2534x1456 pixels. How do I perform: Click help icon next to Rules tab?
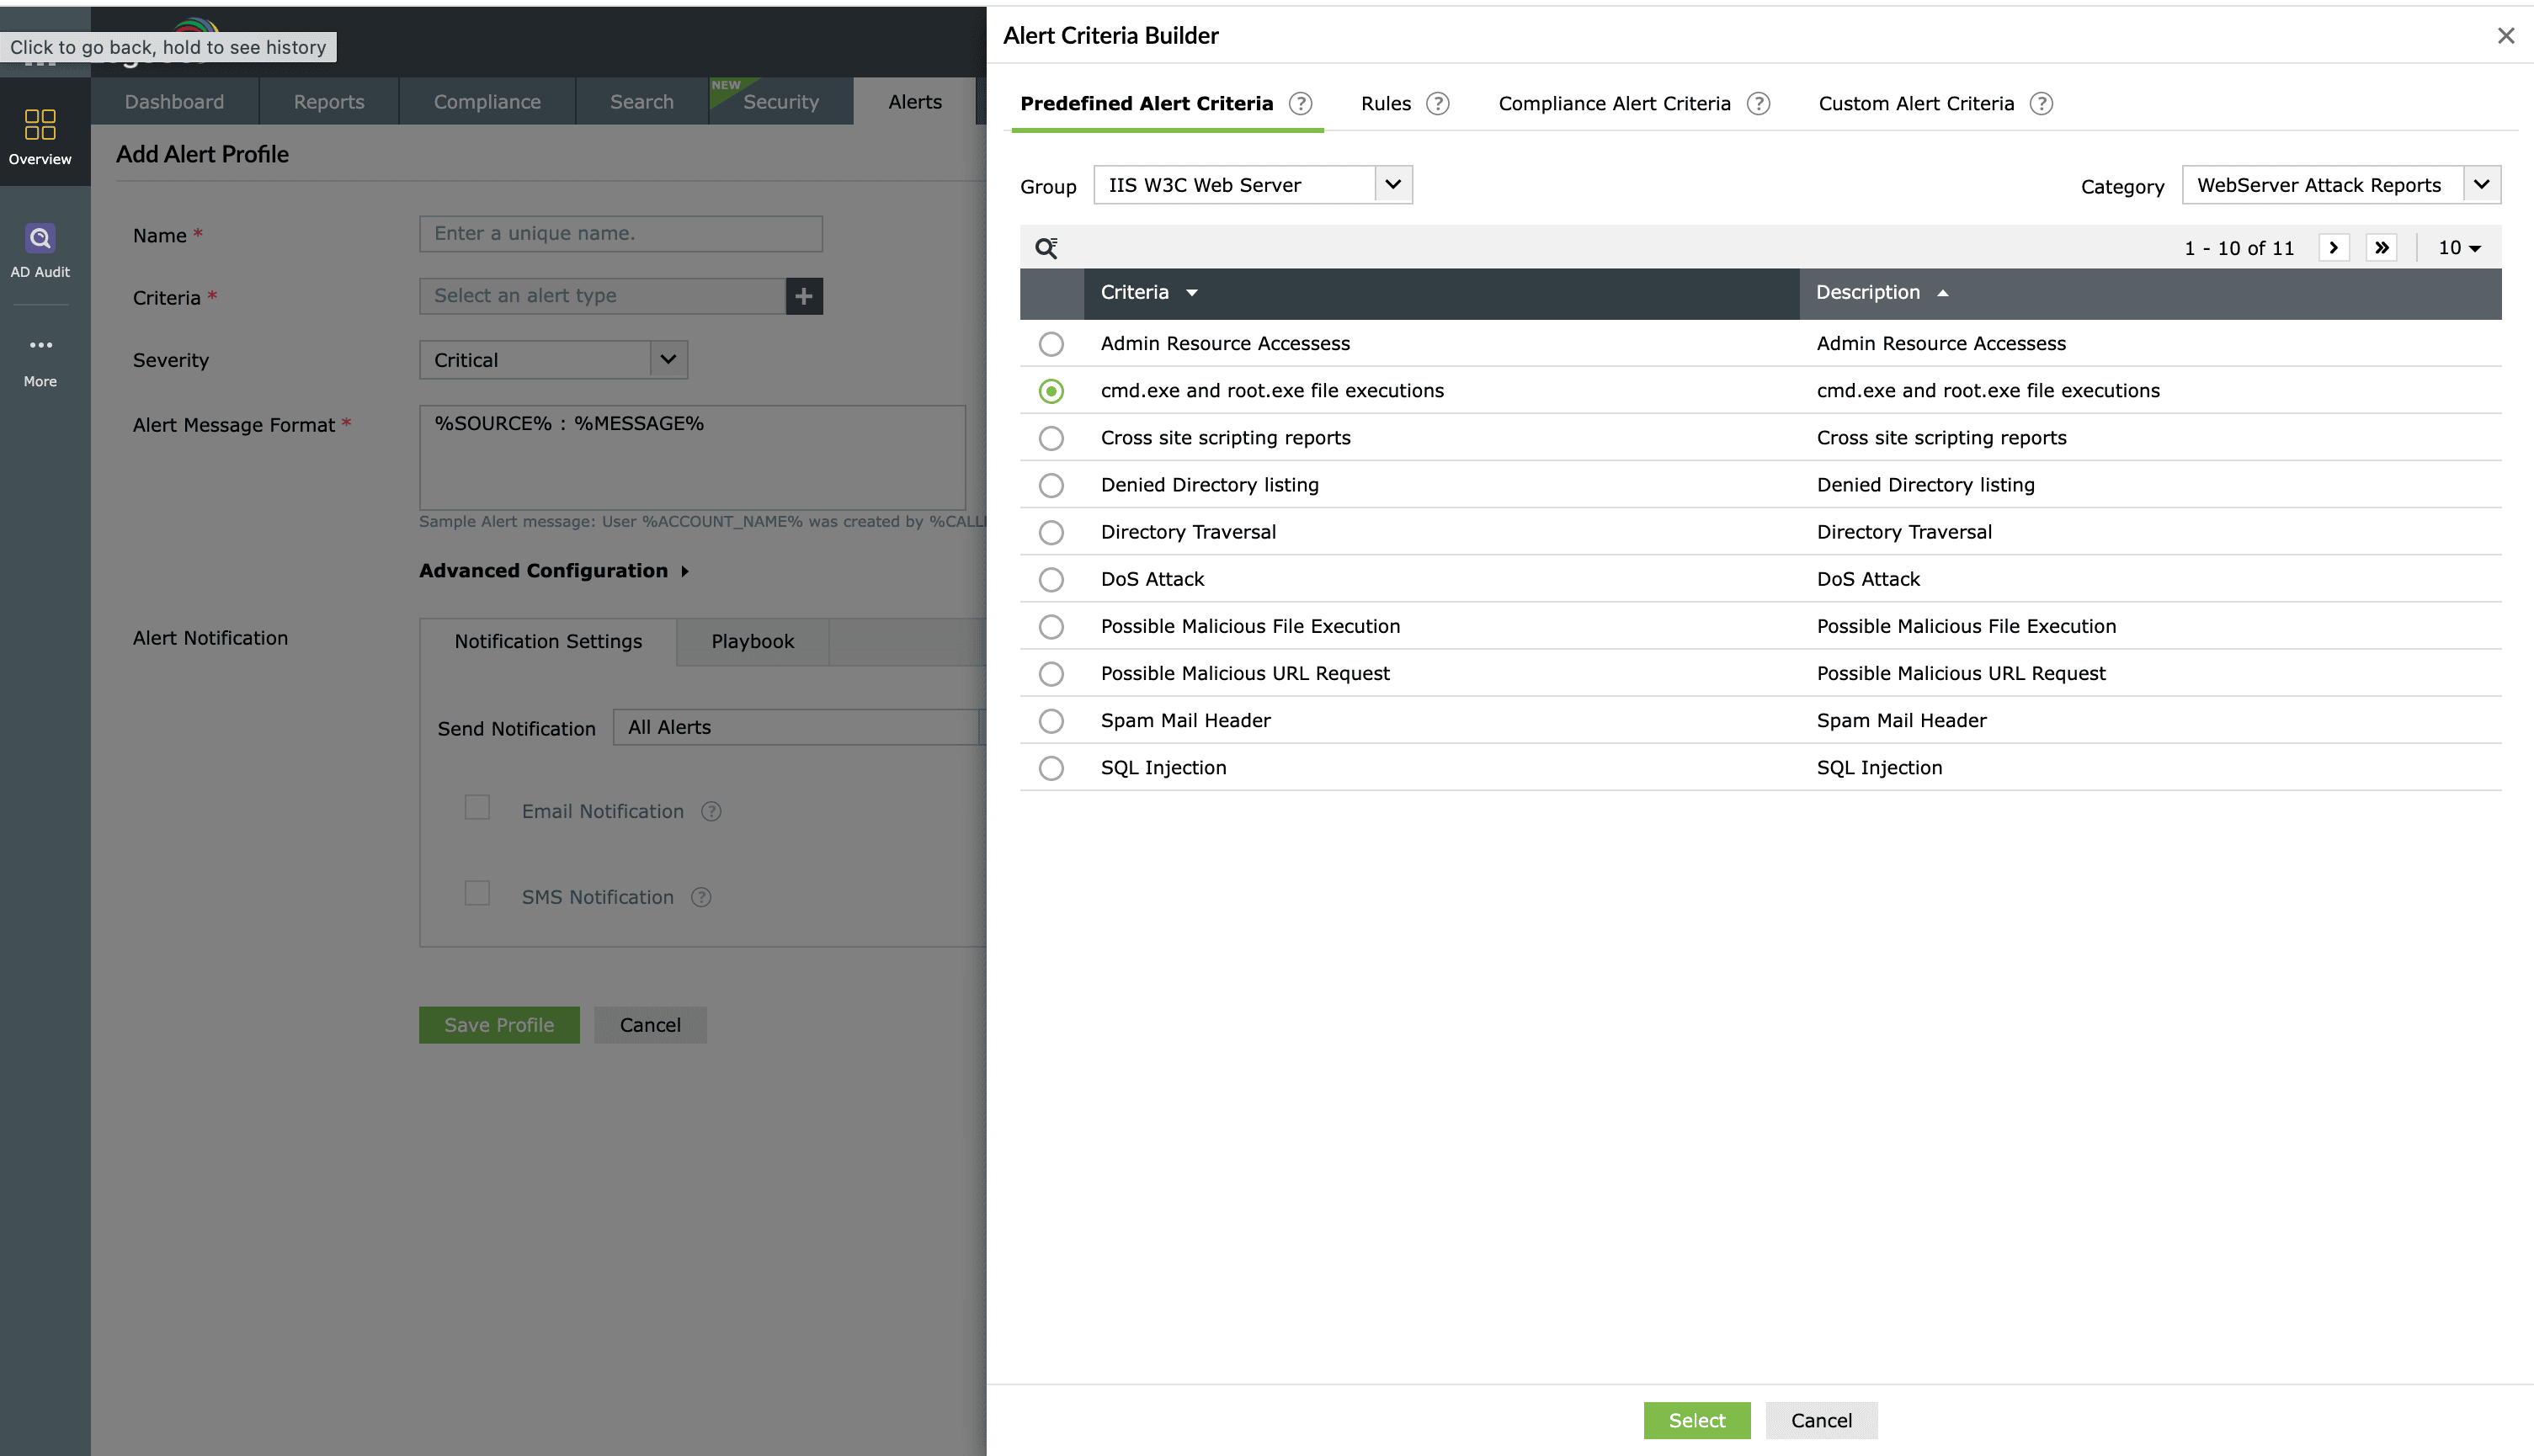pyautogui.click(x=1437, y=104)
